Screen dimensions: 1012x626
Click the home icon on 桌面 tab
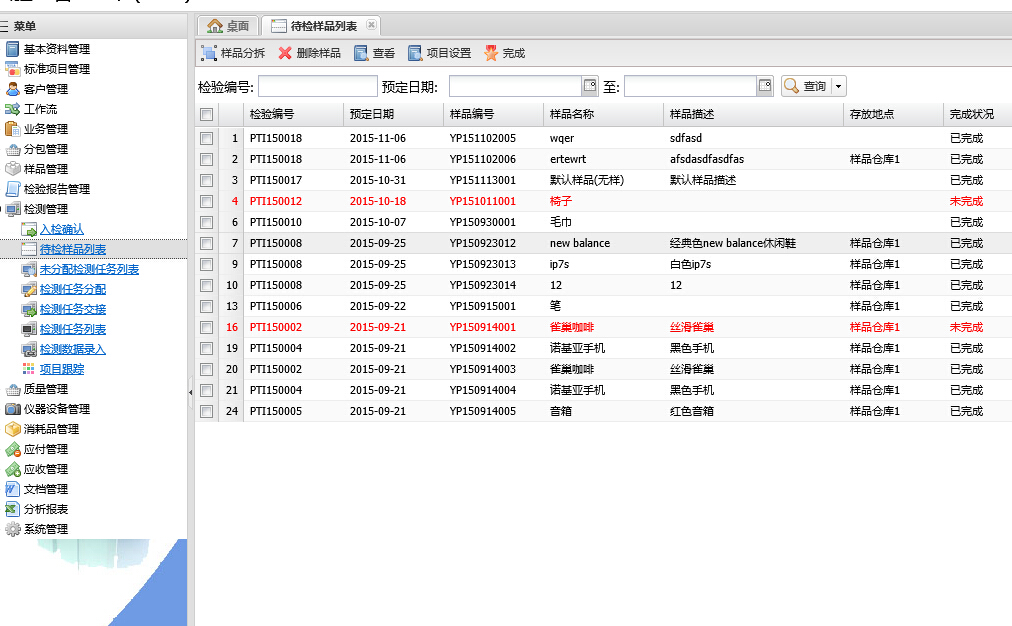[x=214, y=25]
